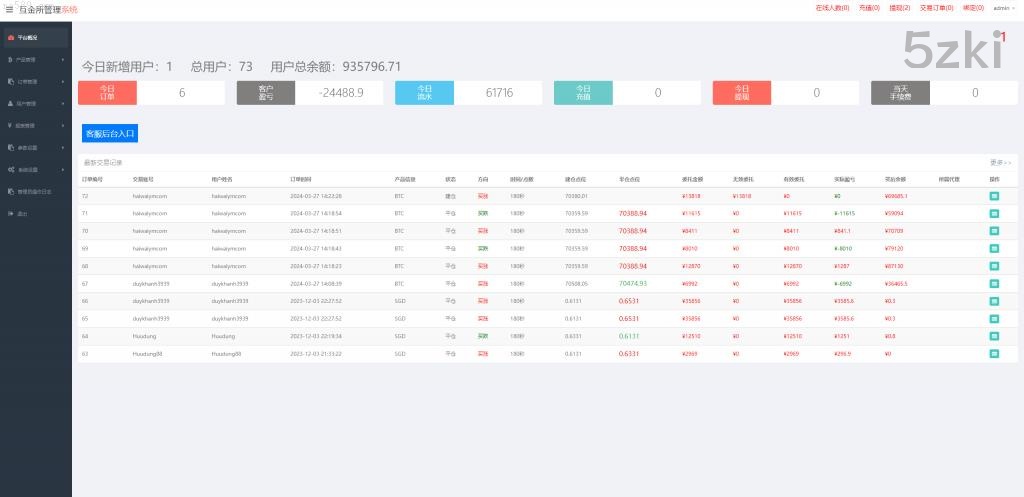The width and height of the screenshot is (1024, 497).
Task: Click the action icon for order 70
Action: 994,231
